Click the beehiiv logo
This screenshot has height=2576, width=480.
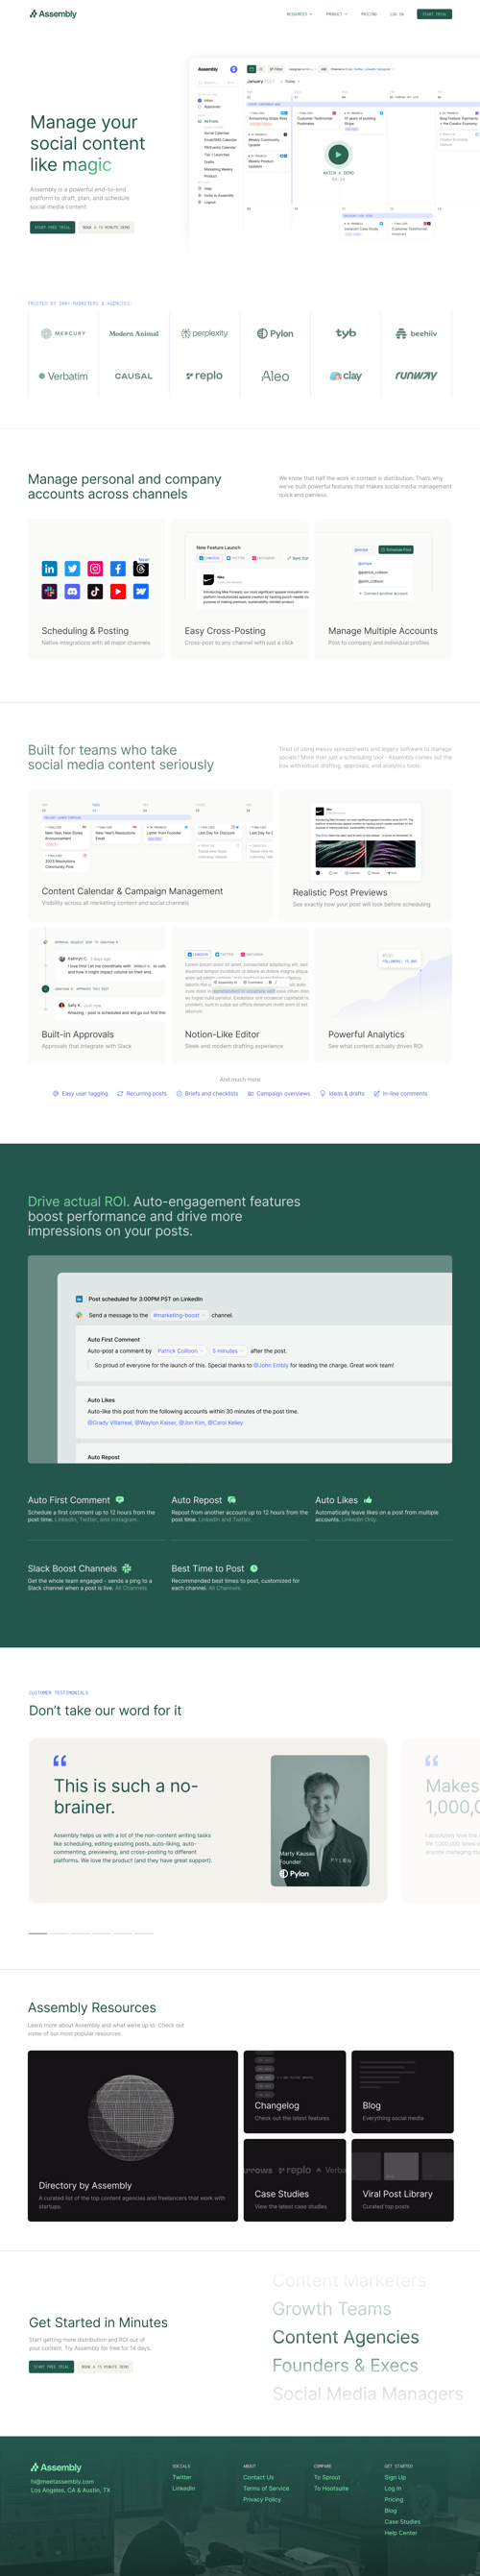[416, 334]
